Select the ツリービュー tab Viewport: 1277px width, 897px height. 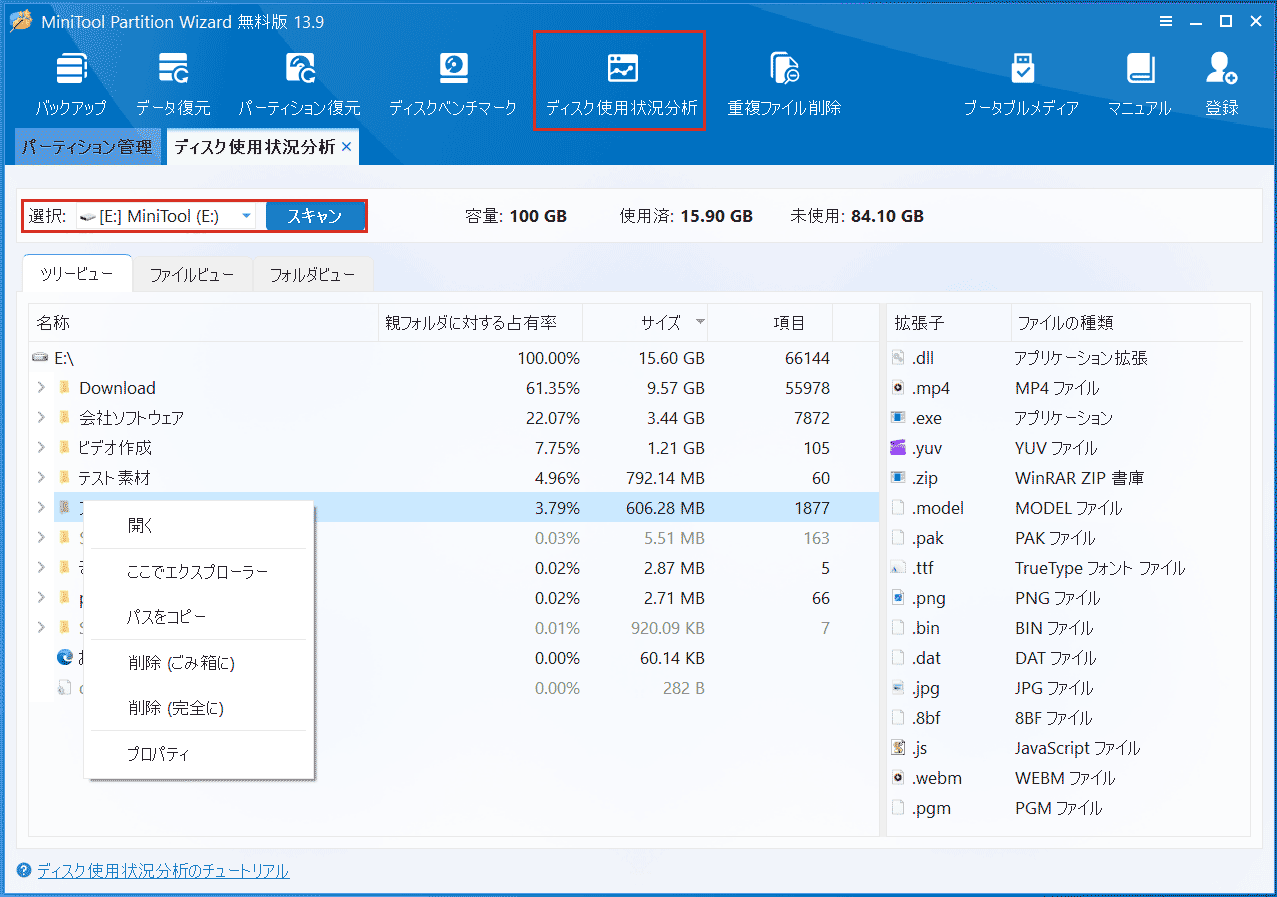[77, 274]
